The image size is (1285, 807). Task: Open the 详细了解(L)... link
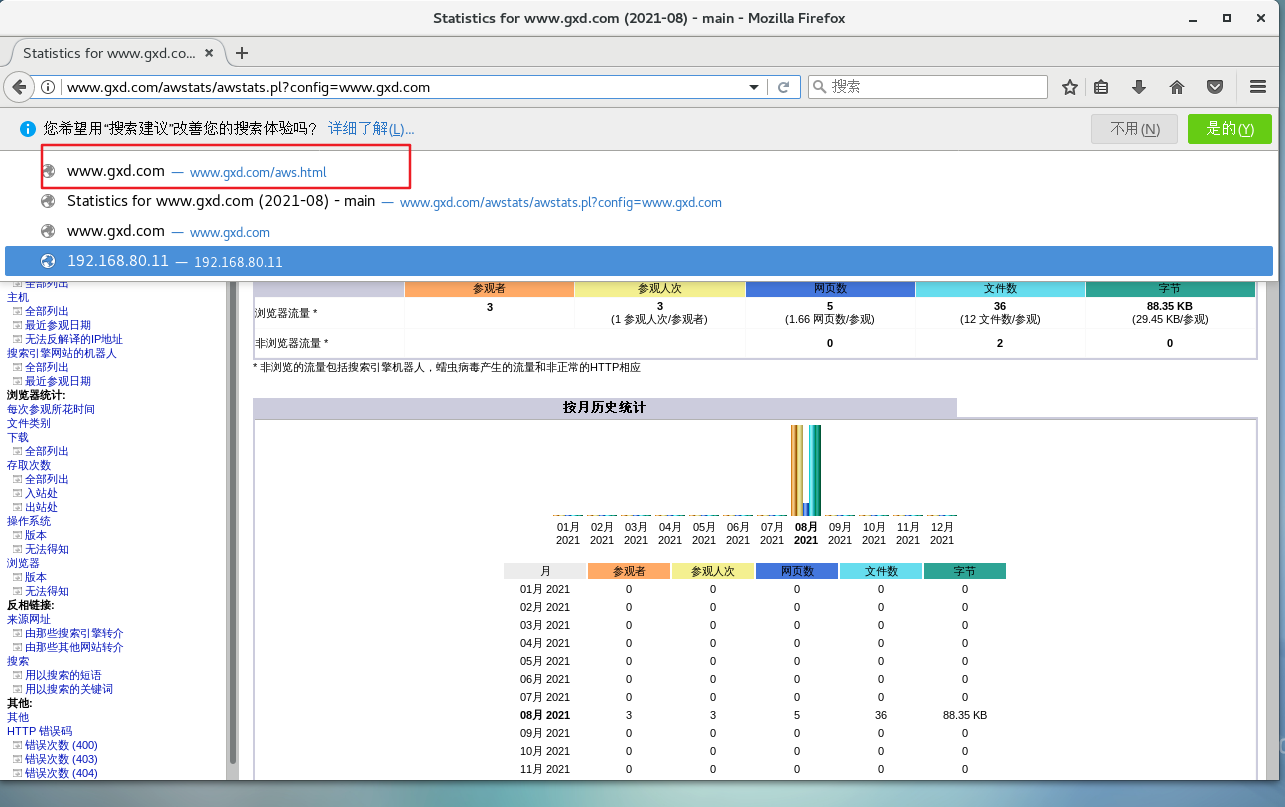pyautogui.click(x=371, y=129)
